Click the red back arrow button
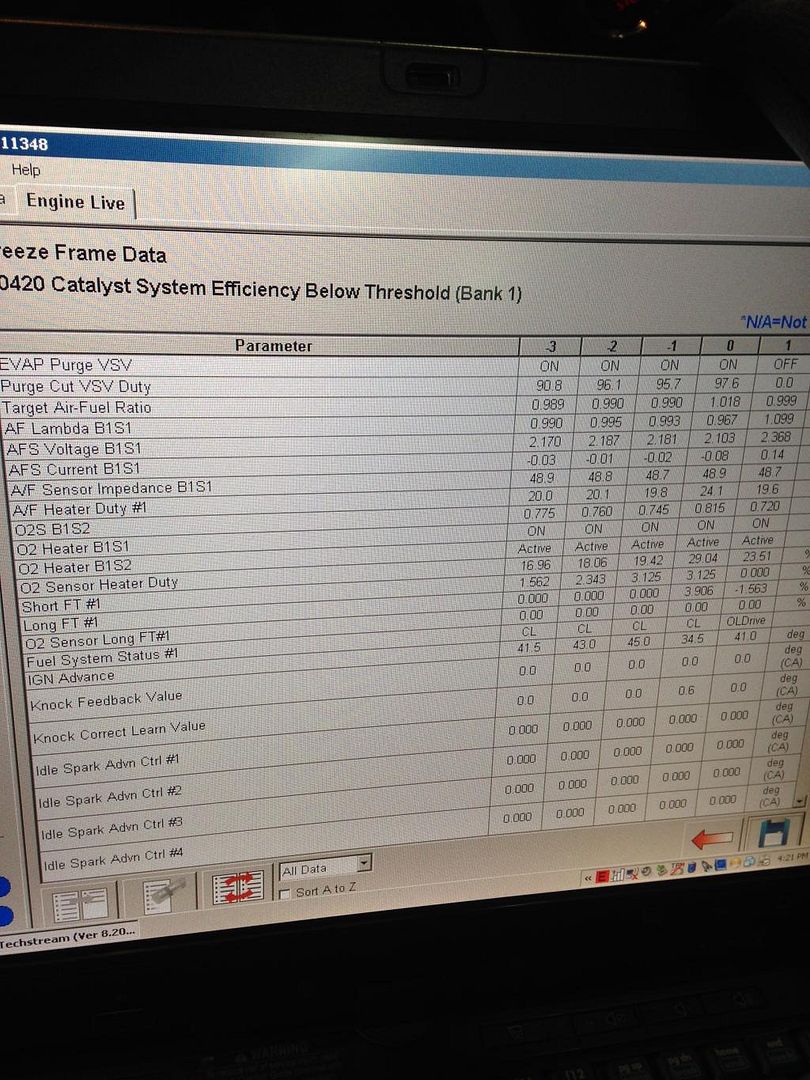810x1080 pixels. point(712,838)
